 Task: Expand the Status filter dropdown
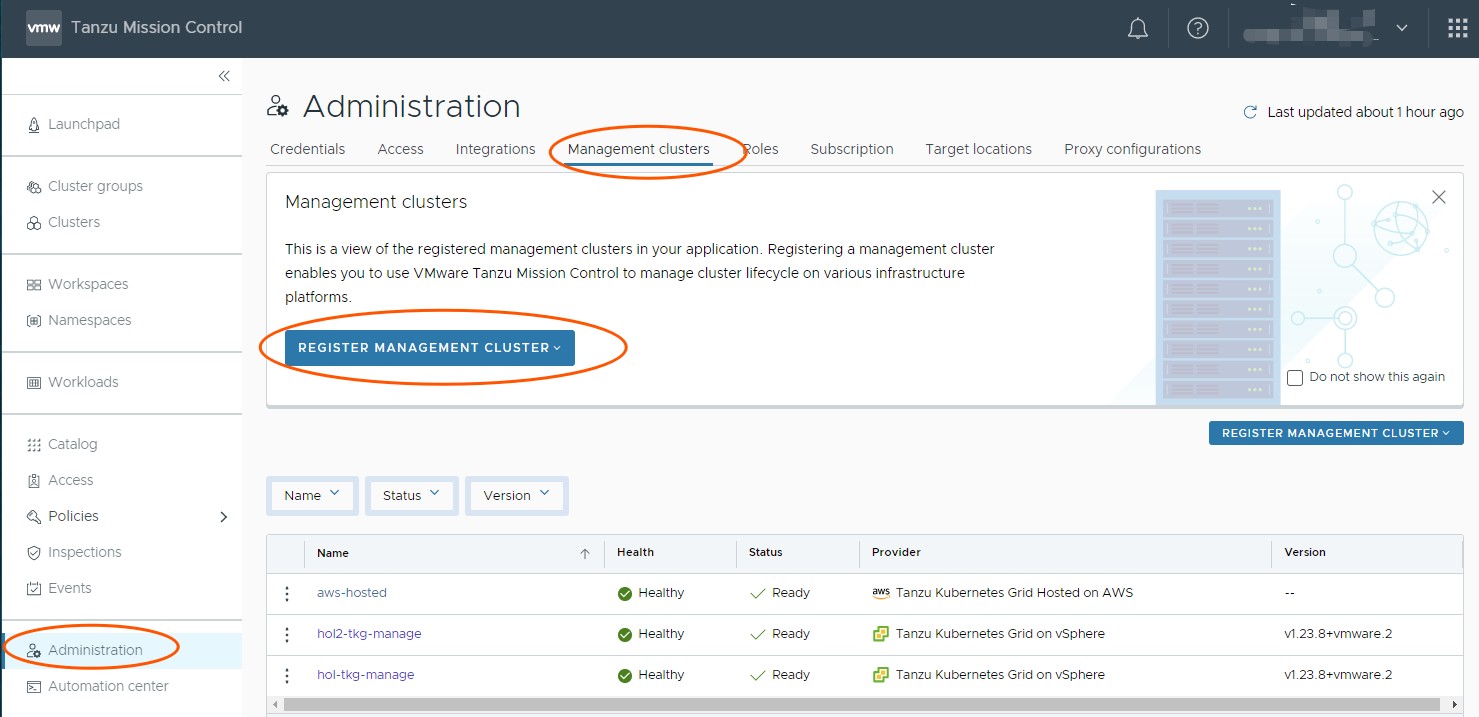[x=411, y=495]
